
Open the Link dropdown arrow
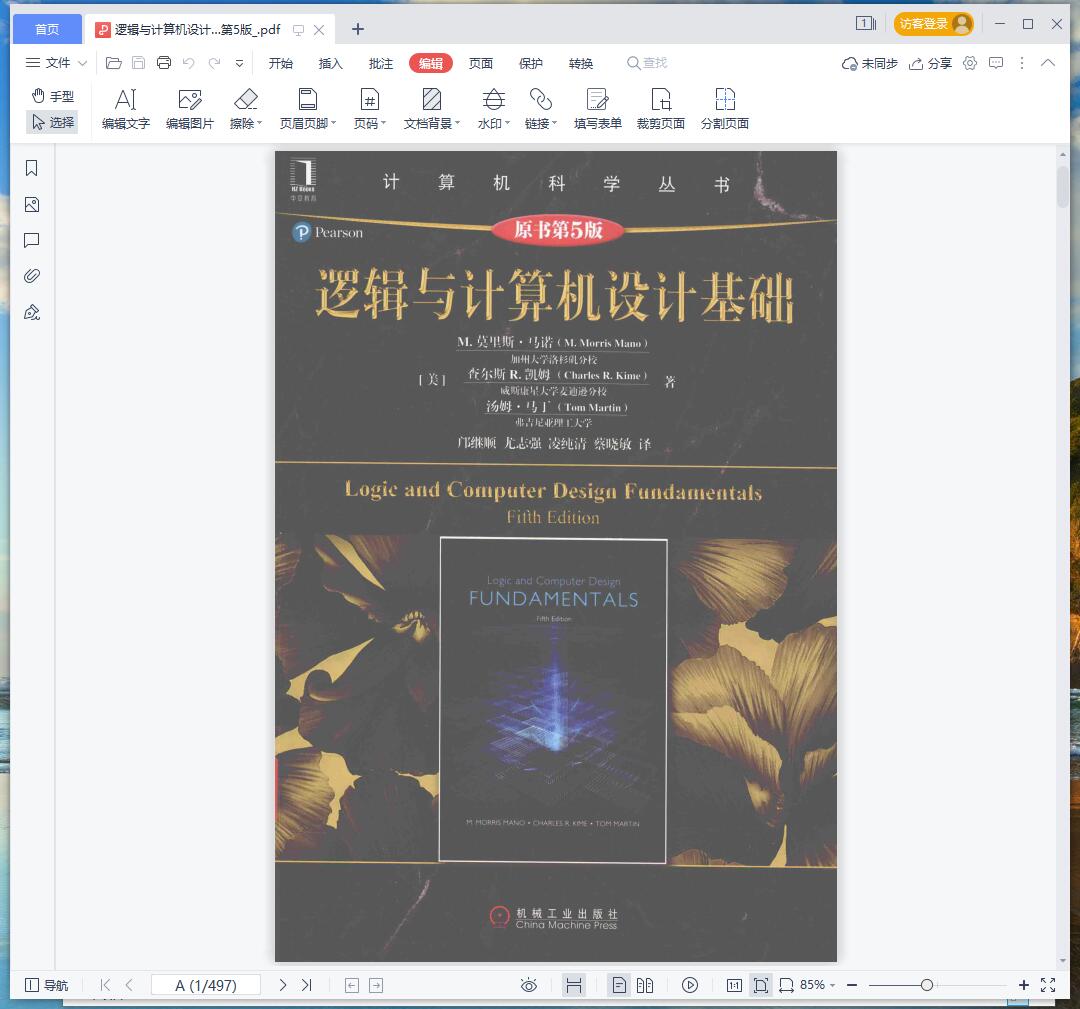[554, 123]
